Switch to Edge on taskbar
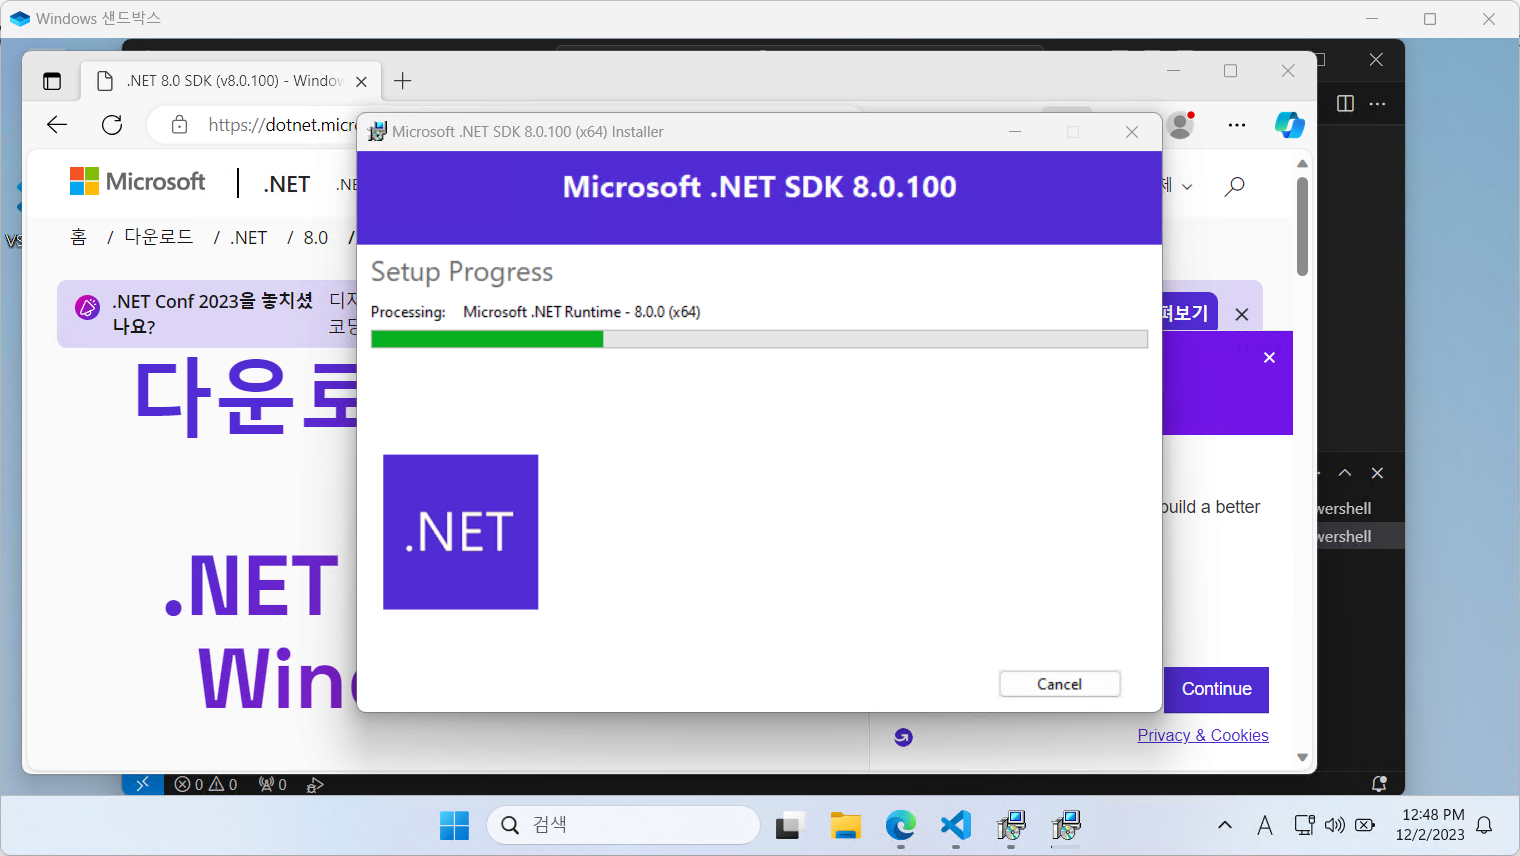The height and width of the screenshot is (856, 1520). point(901,826)
